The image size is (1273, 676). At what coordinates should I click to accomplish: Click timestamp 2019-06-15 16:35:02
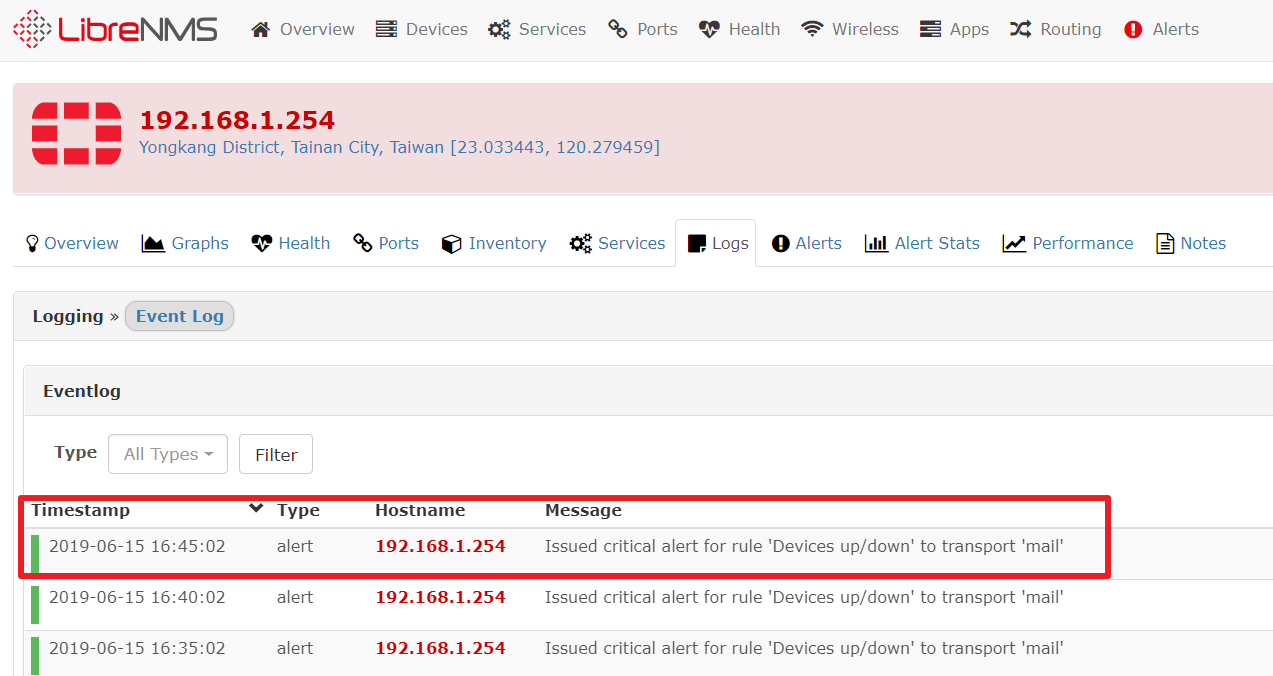(137, 648)
